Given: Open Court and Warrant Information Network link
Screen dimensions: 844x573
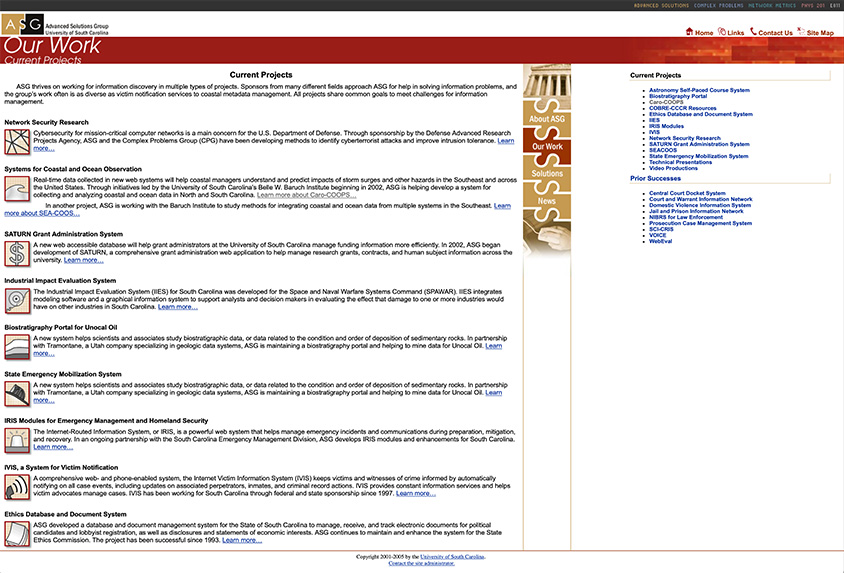Looking at the screenshot, I should [700, 199].
